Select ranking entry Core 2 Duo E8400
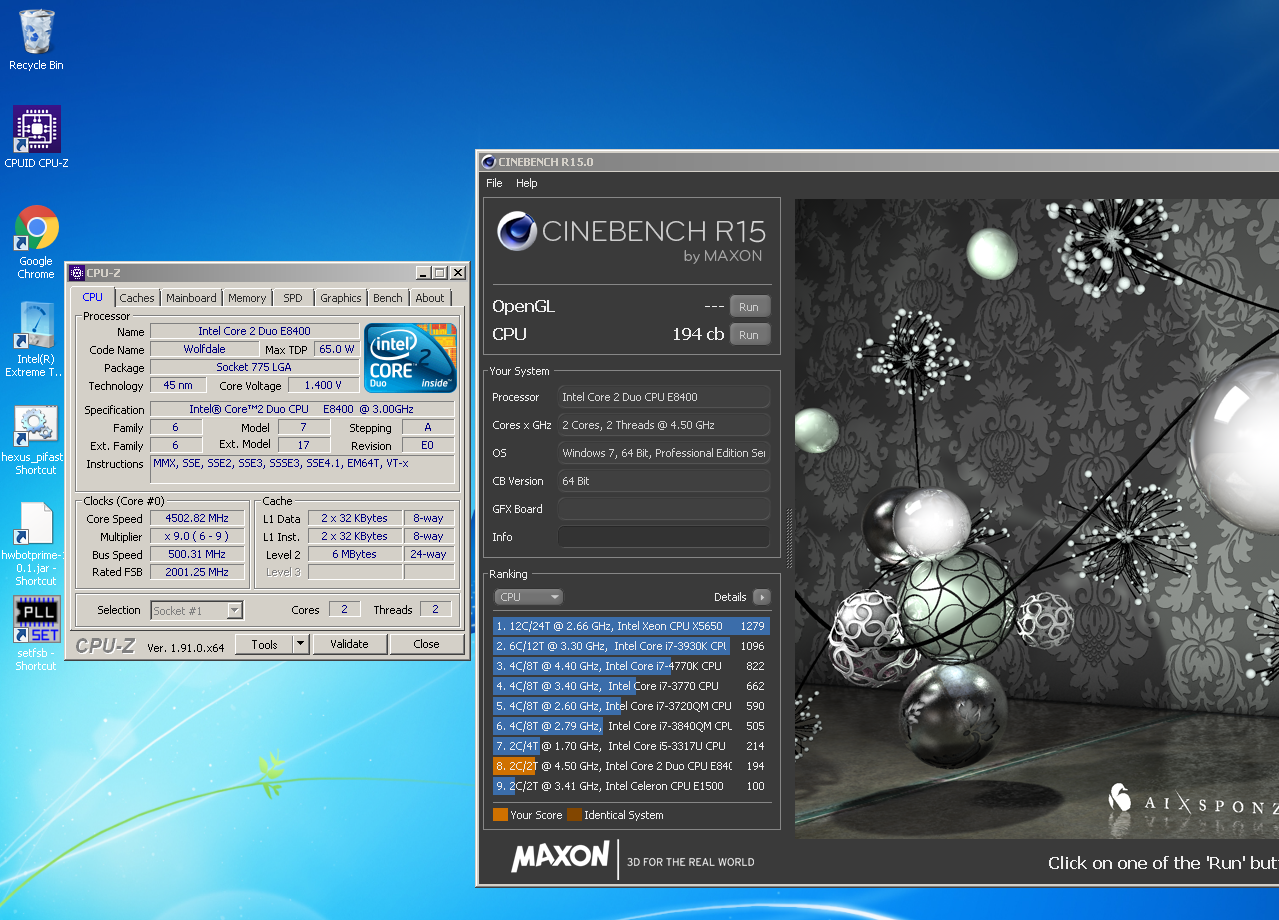This screenshot has height=920, width=1279. click(632, 766)
